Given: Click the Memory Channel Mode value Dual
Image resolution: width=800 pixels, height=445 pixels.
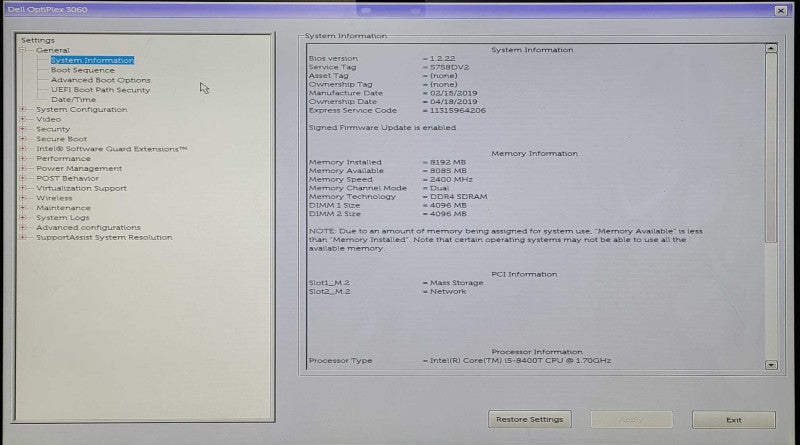Looking at the screenshot, I should 439,188.
